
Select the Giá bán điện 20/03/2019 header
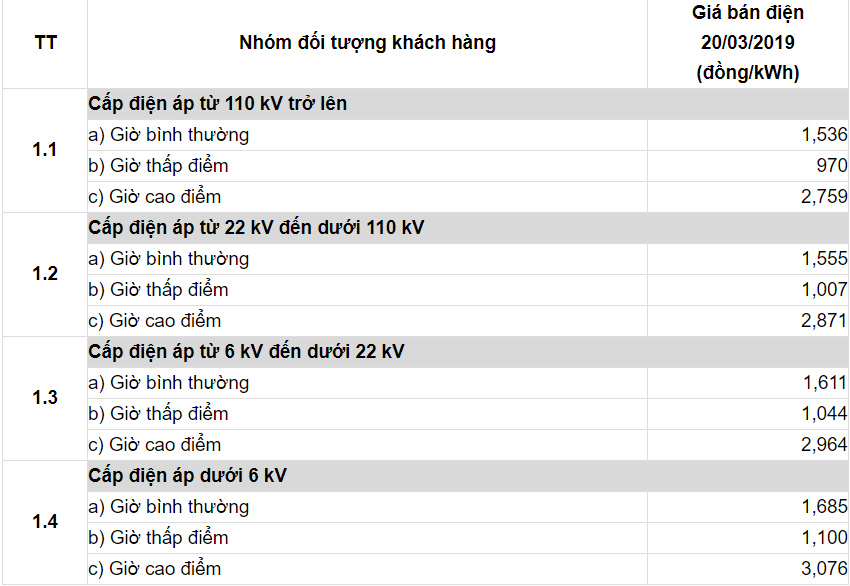748,43
